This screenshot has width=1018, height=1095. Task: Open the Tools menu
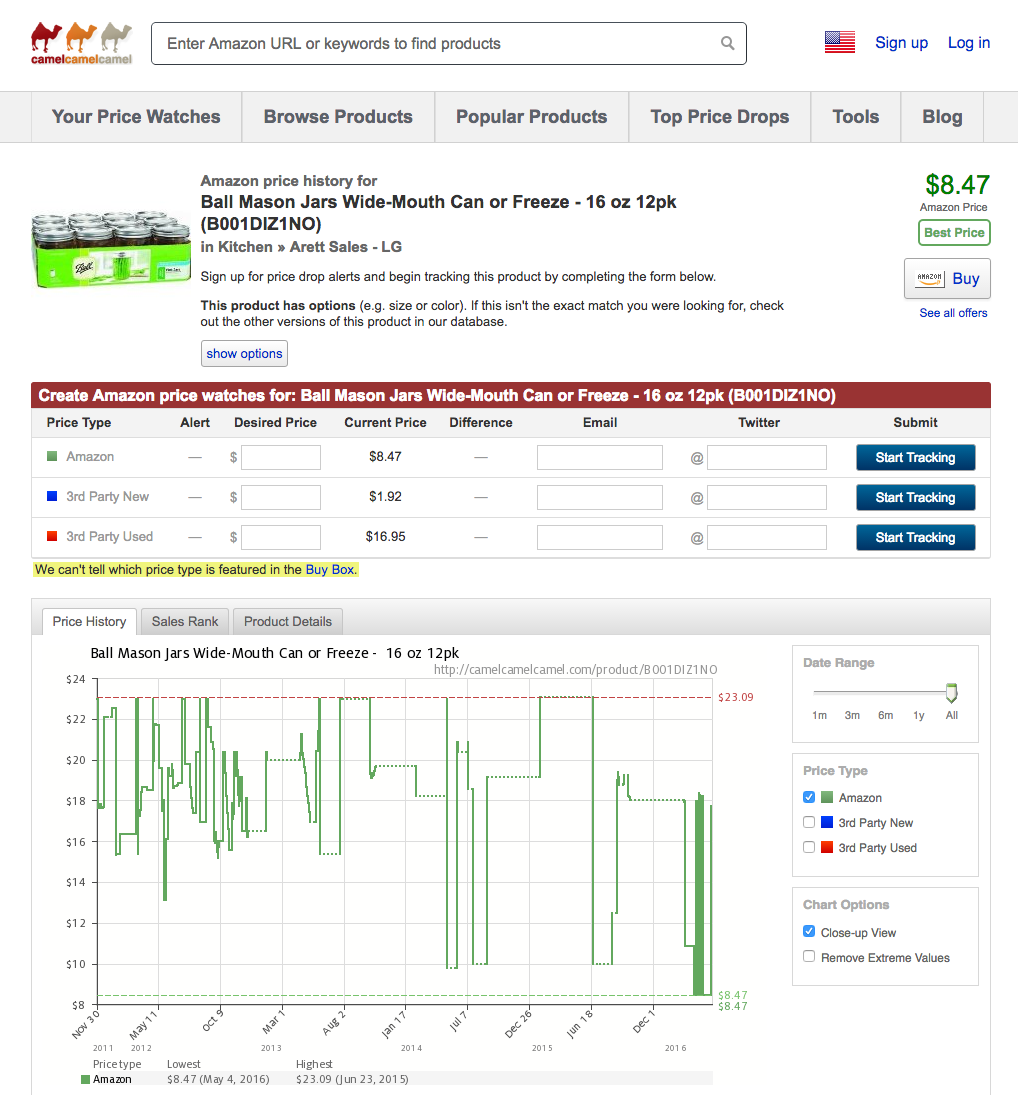coord(856,117)
